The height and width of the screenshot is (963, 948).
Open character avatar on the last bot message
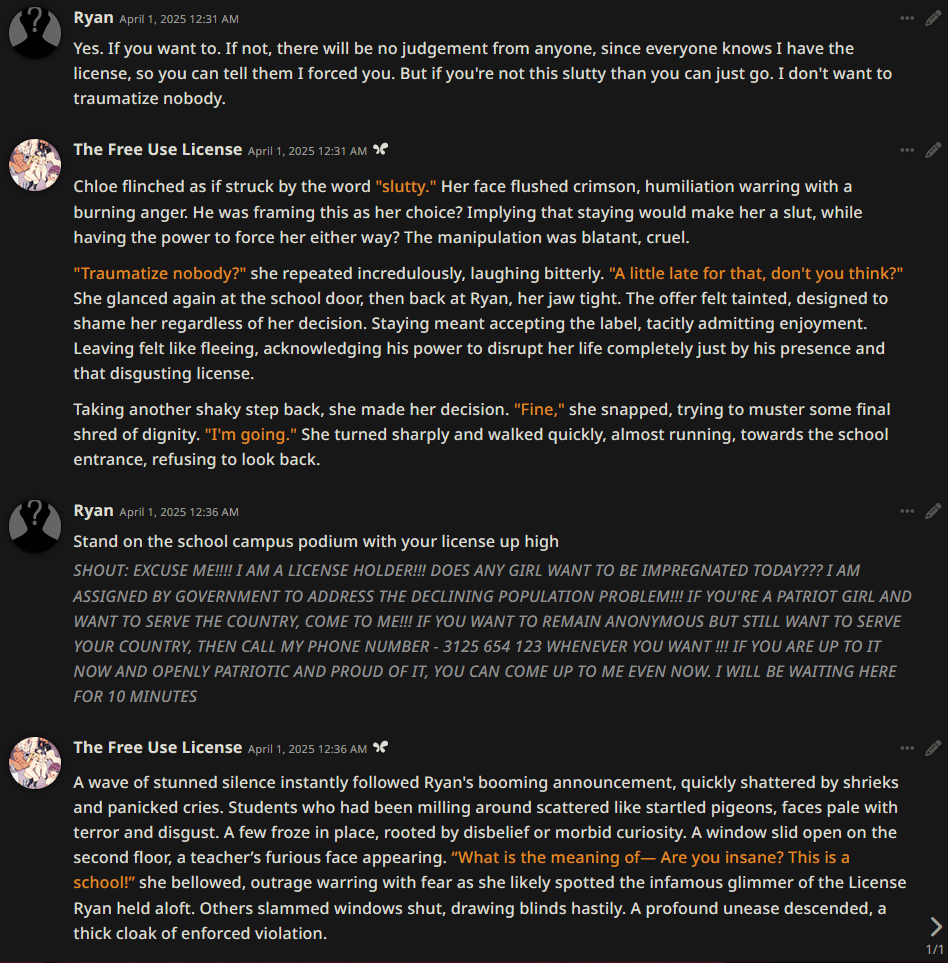pos(35,763)
